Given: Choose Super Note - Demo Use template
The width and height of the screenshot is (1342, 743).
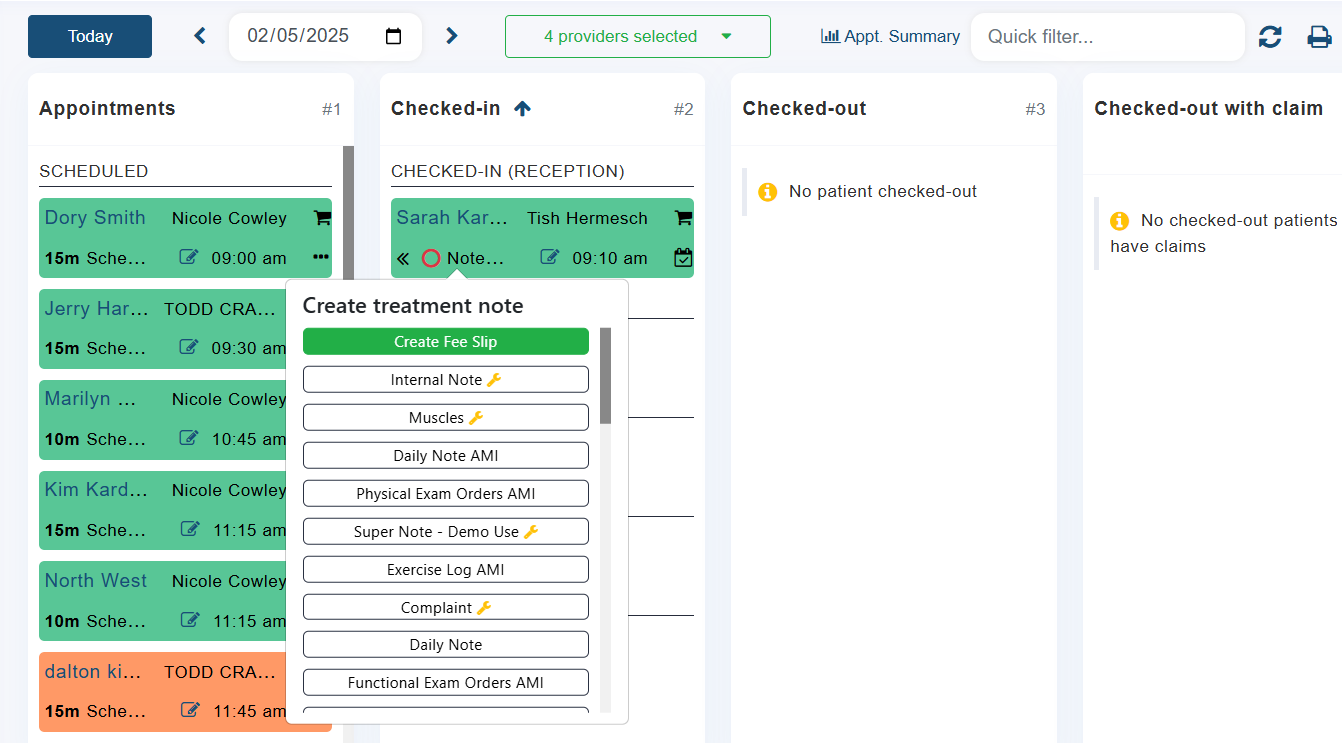Looking at the screenshot, I should coord(446,532).
